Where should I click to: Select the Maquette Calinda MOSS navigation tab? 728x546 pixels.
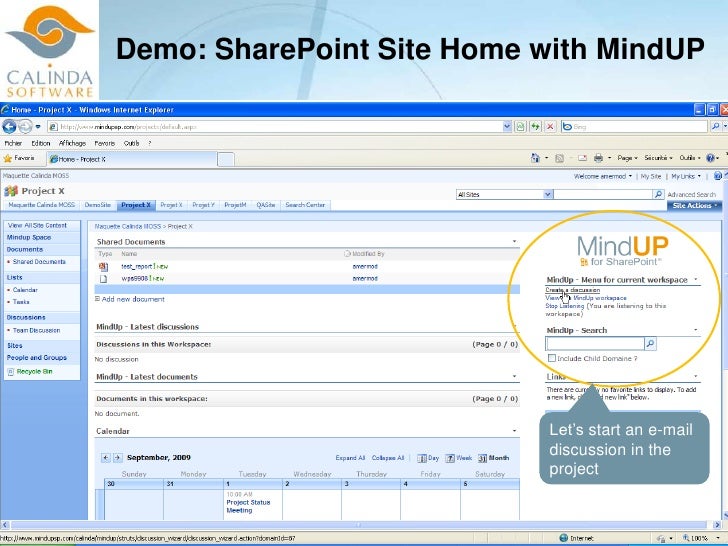point(41,205)
